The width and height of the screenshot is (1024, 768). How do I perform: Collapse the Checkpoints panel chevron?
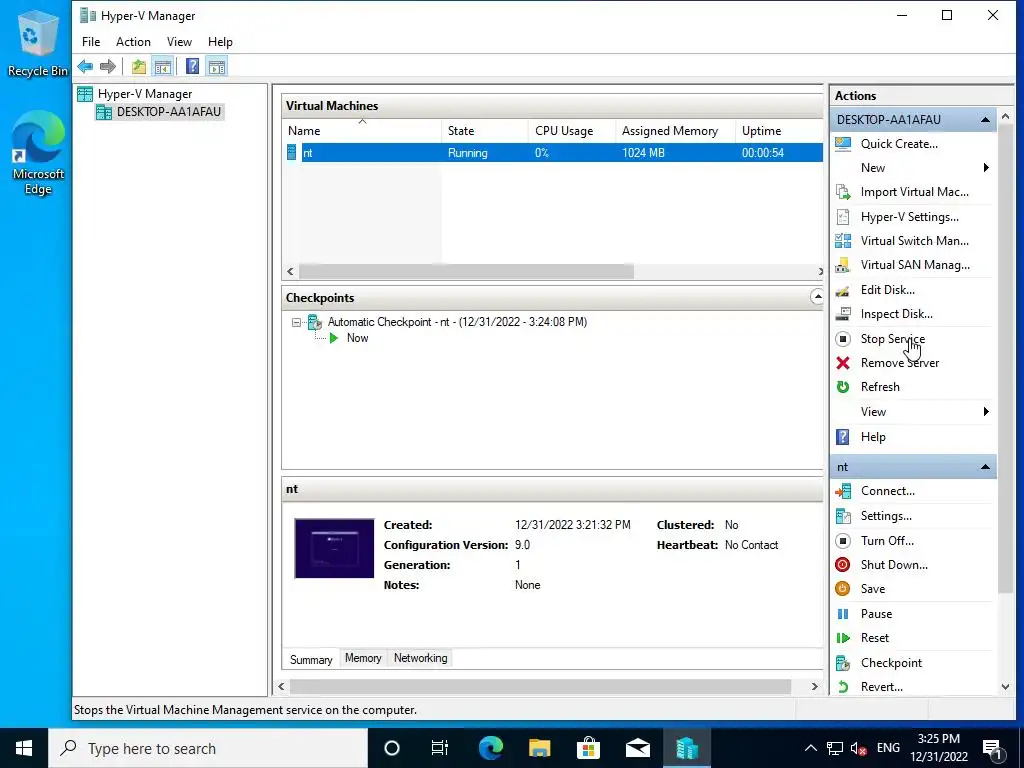point(817,297)
